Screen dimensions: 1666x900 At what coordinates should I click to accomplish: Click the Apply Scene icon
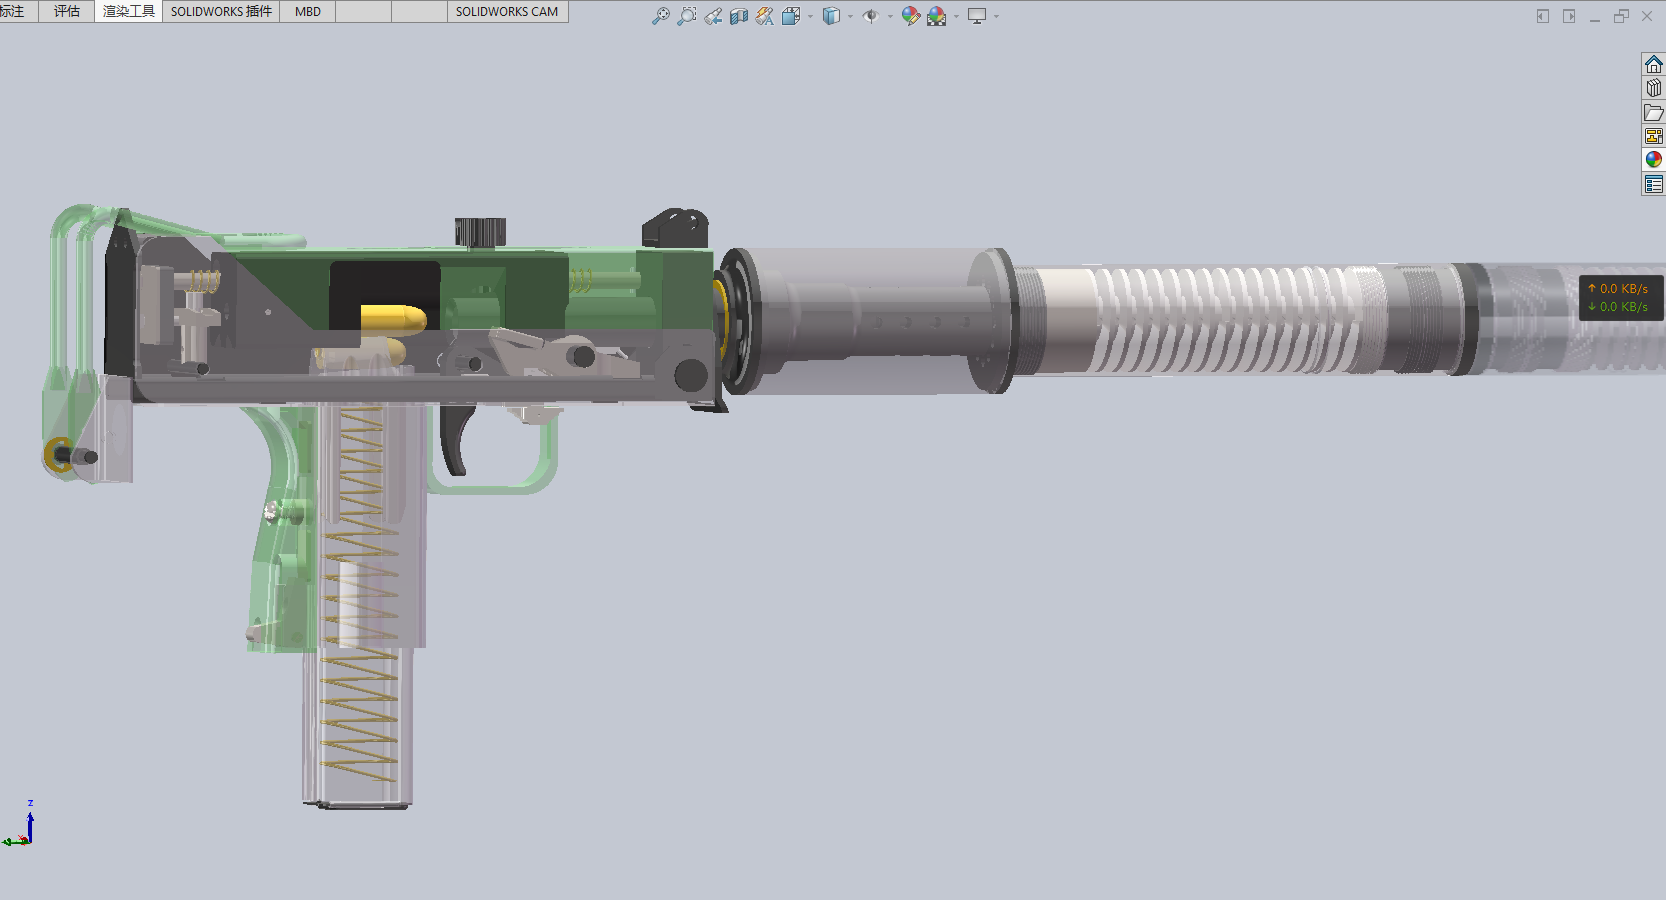(x=936, y=16)
